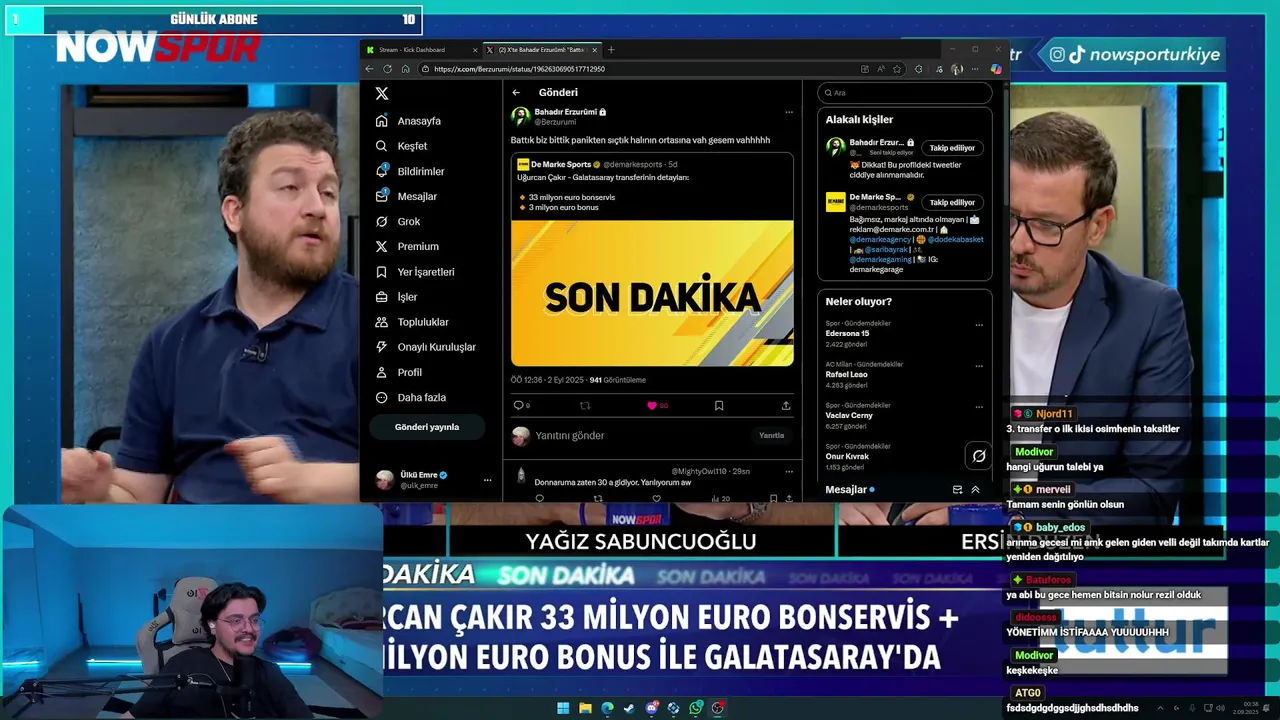Open a new browser tab
The image size is (1280, 720).
[611, 50]
